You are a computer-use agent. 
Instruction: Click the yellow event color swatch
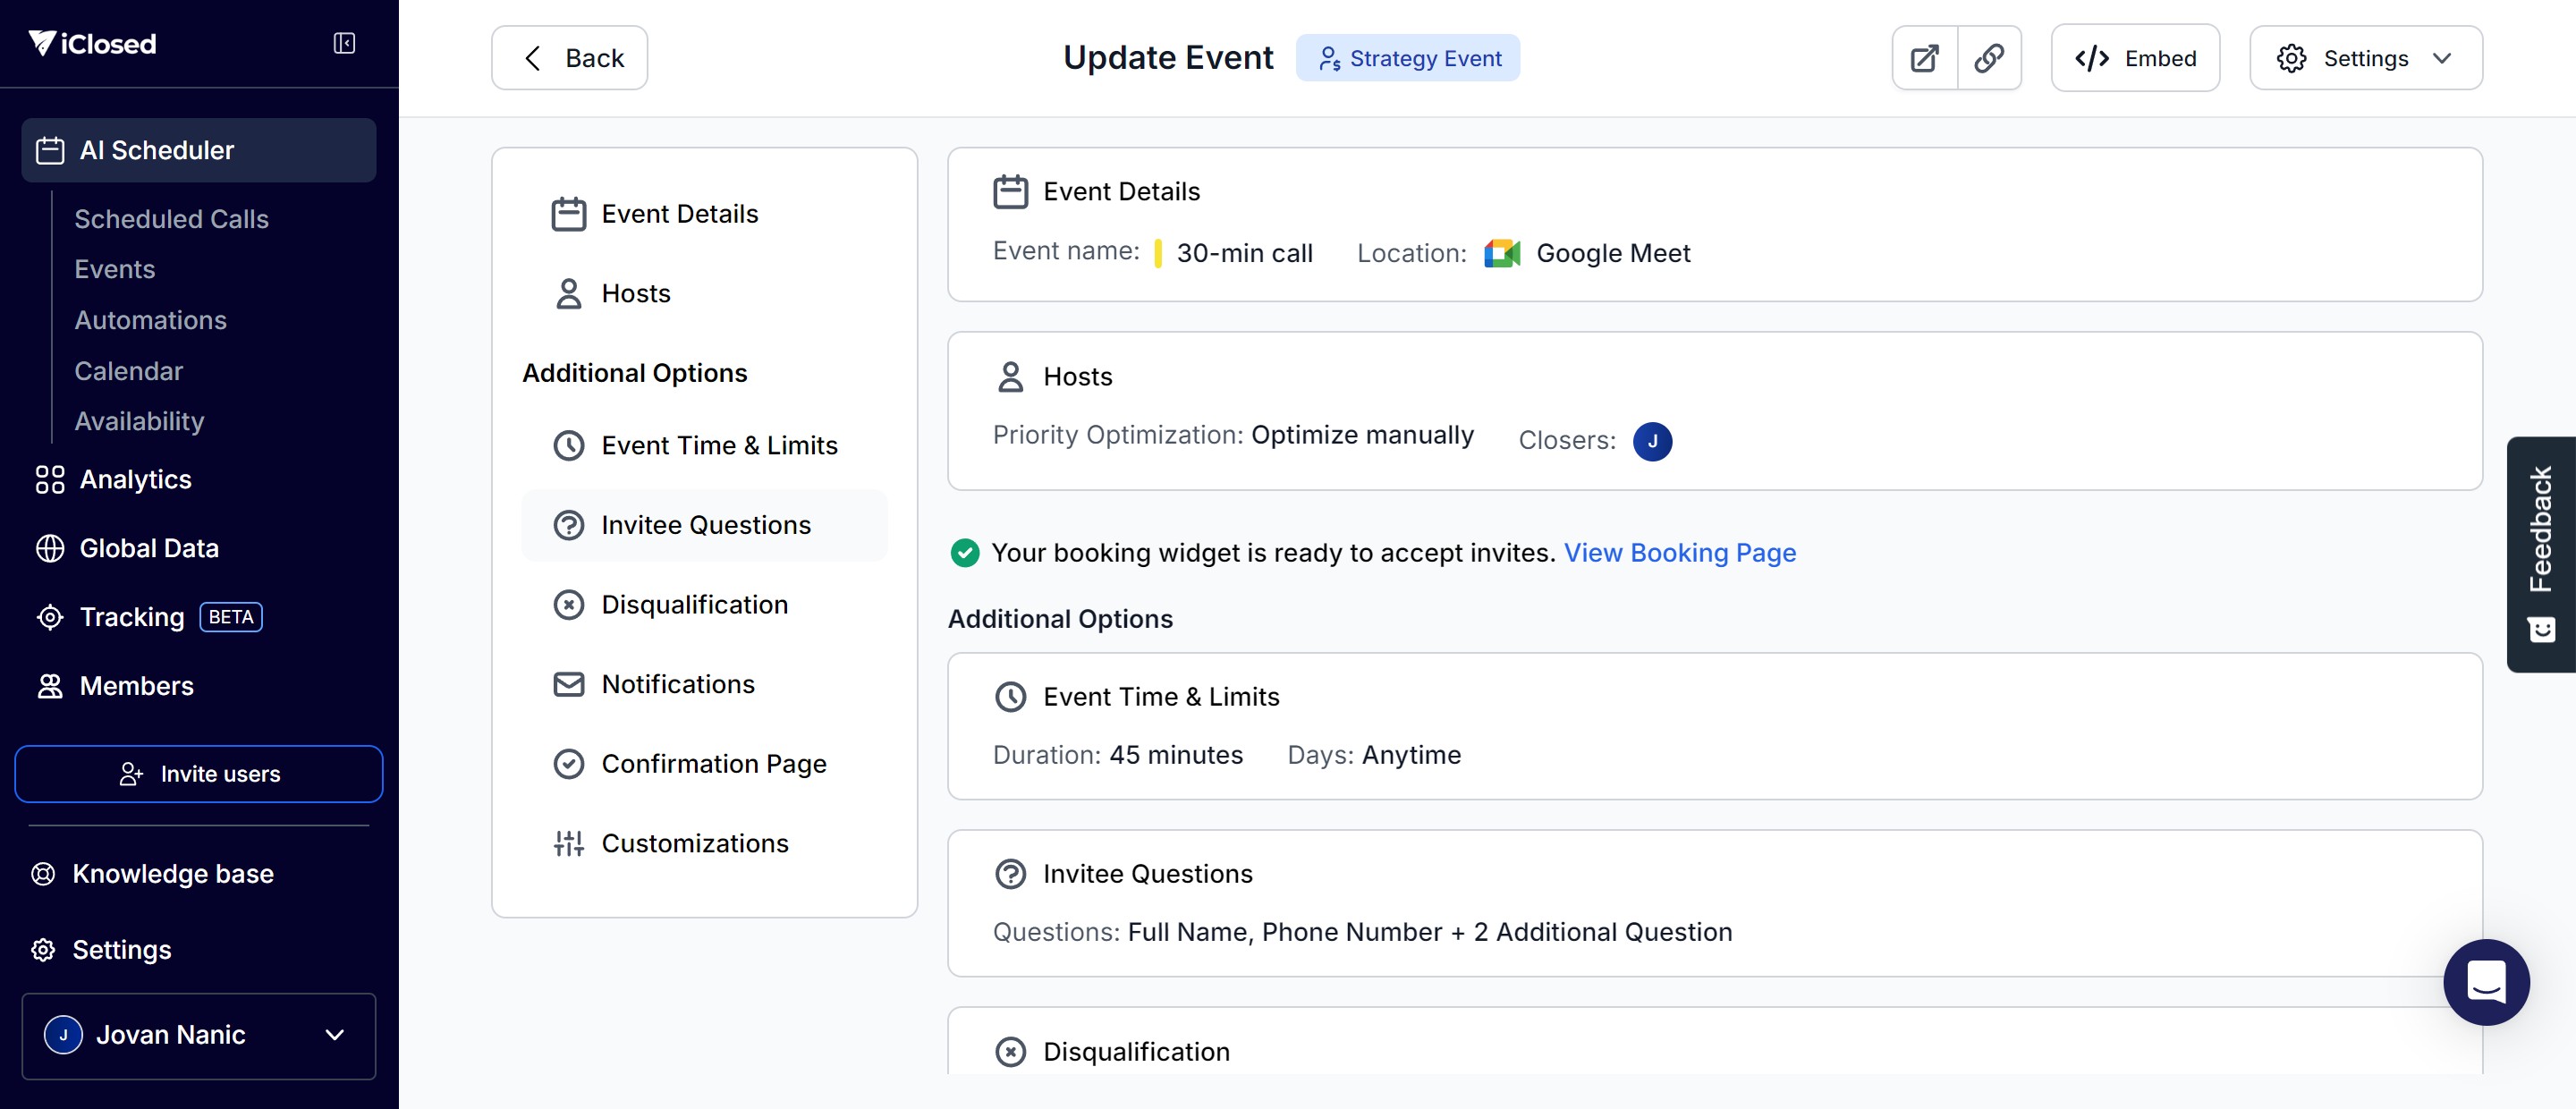pyautogui.click(x=1157, y=253)
